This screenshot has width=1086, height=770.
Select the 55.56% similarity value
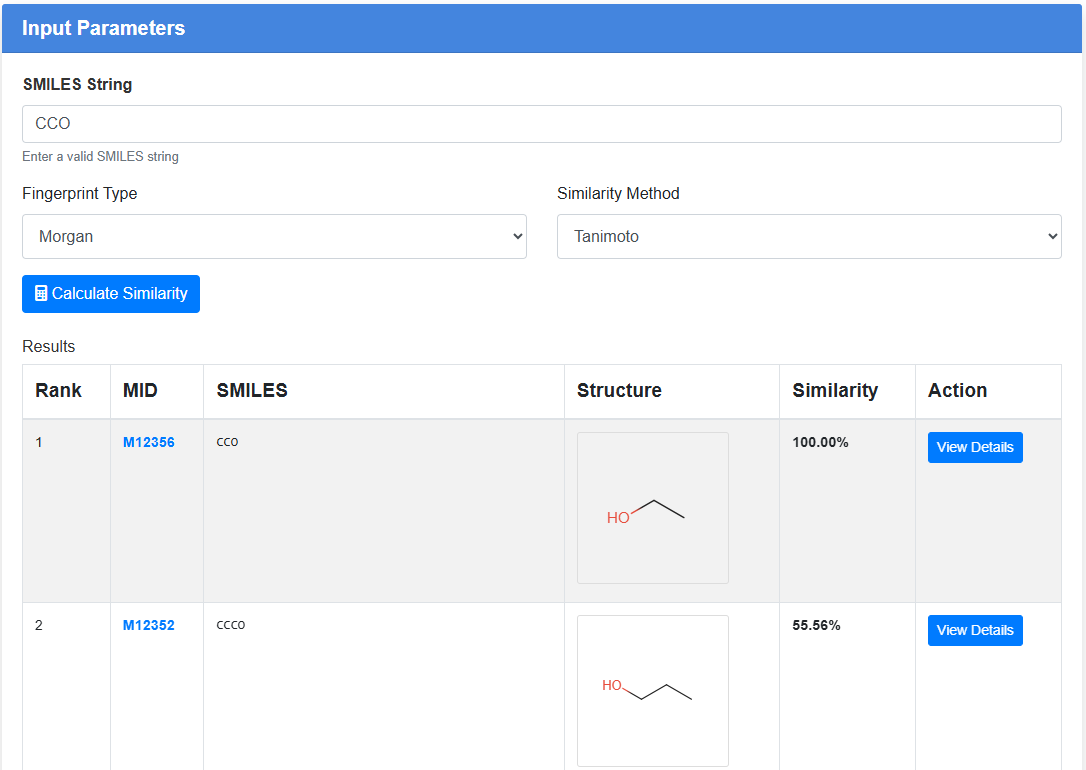point(817,625)
